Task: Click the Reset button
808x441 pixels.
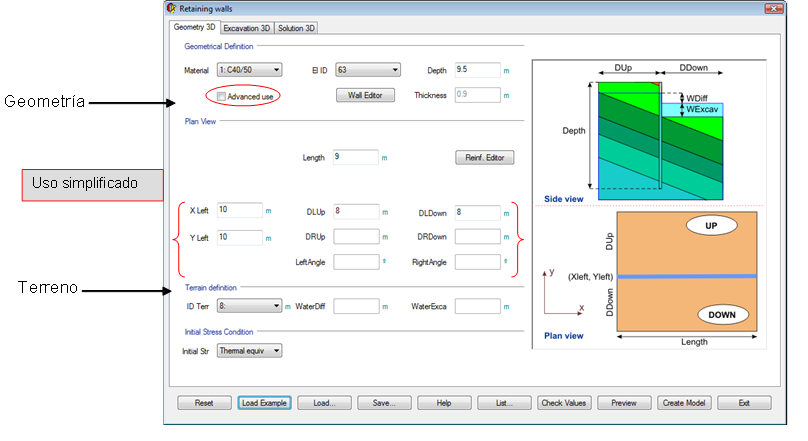Action: tap(204, 403)
